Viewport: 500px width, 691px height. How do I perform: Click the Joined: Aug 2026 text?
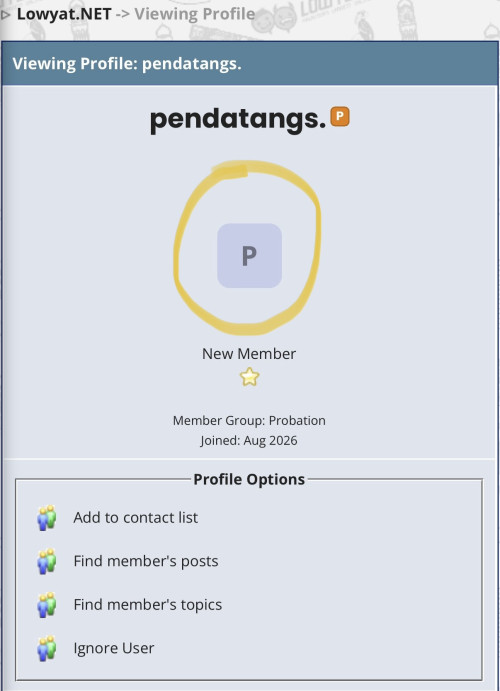(249, 440)
